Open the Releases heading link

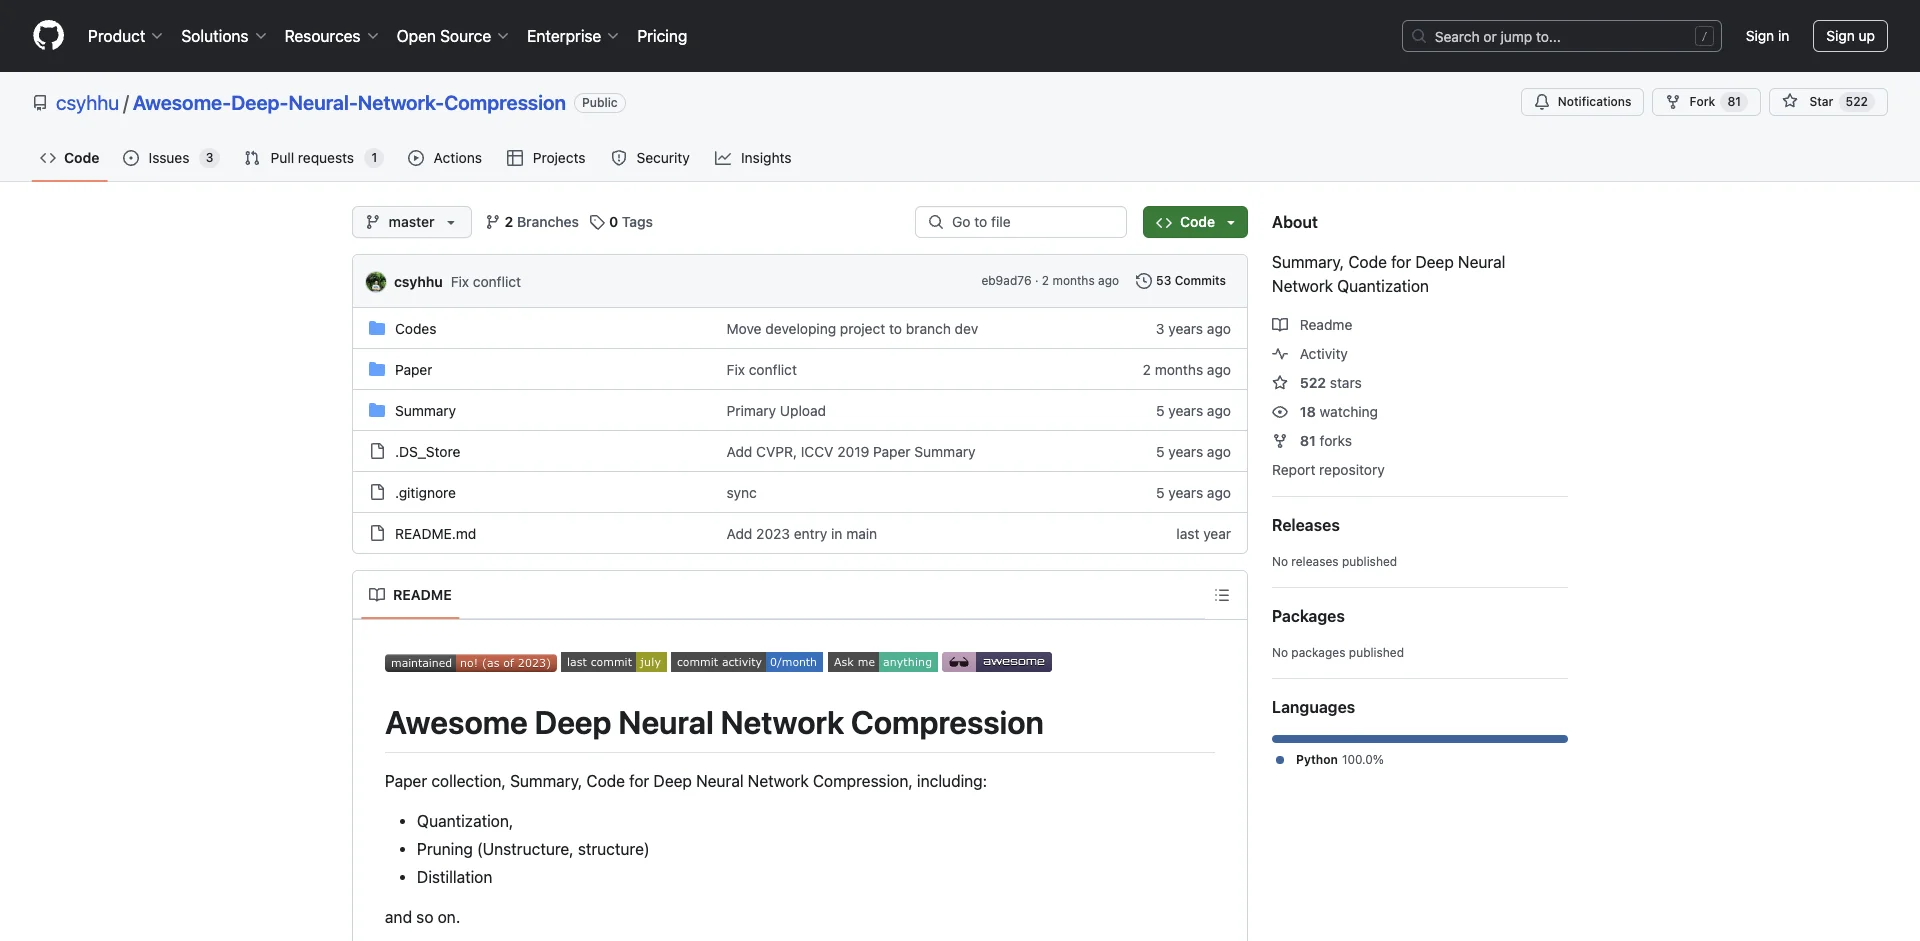tap(1306, 525)
